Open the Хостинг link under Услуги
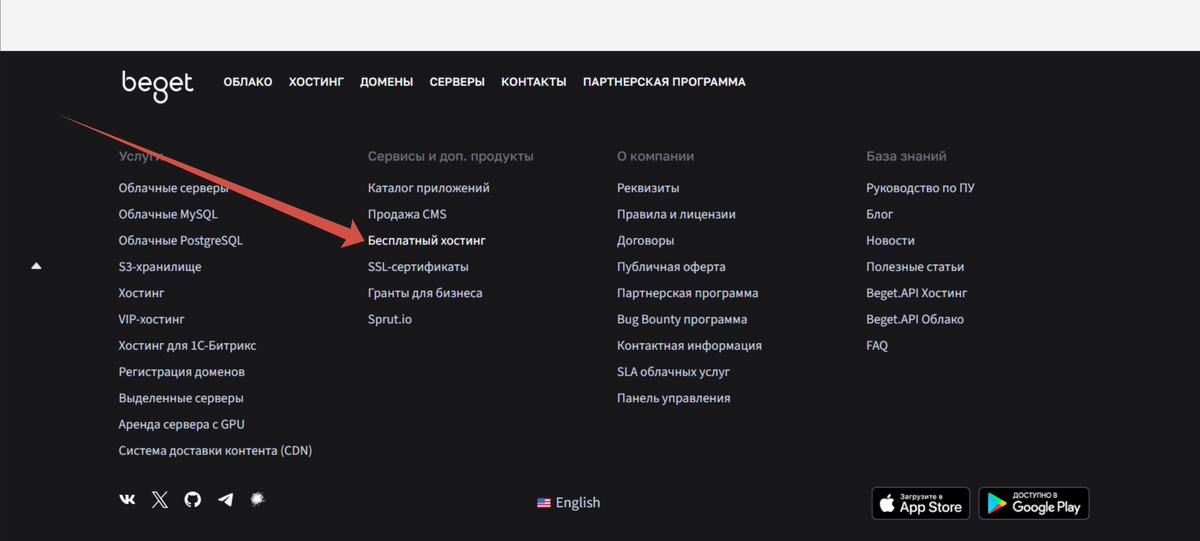Viewport: 1200px width, 541px height. (141, 293)
